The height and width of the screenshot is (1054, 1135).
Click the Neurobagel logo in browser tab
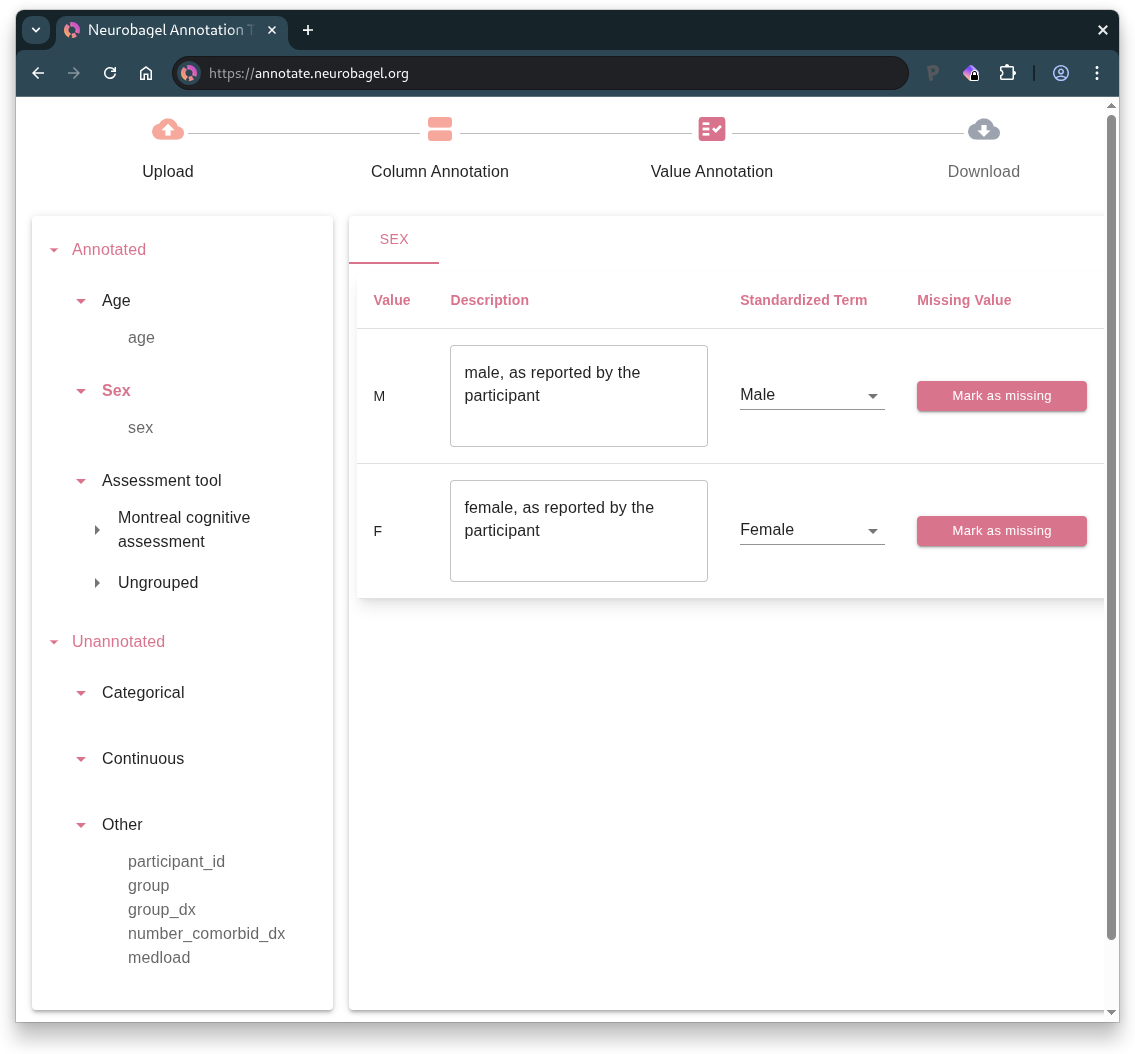pos(71,30)
